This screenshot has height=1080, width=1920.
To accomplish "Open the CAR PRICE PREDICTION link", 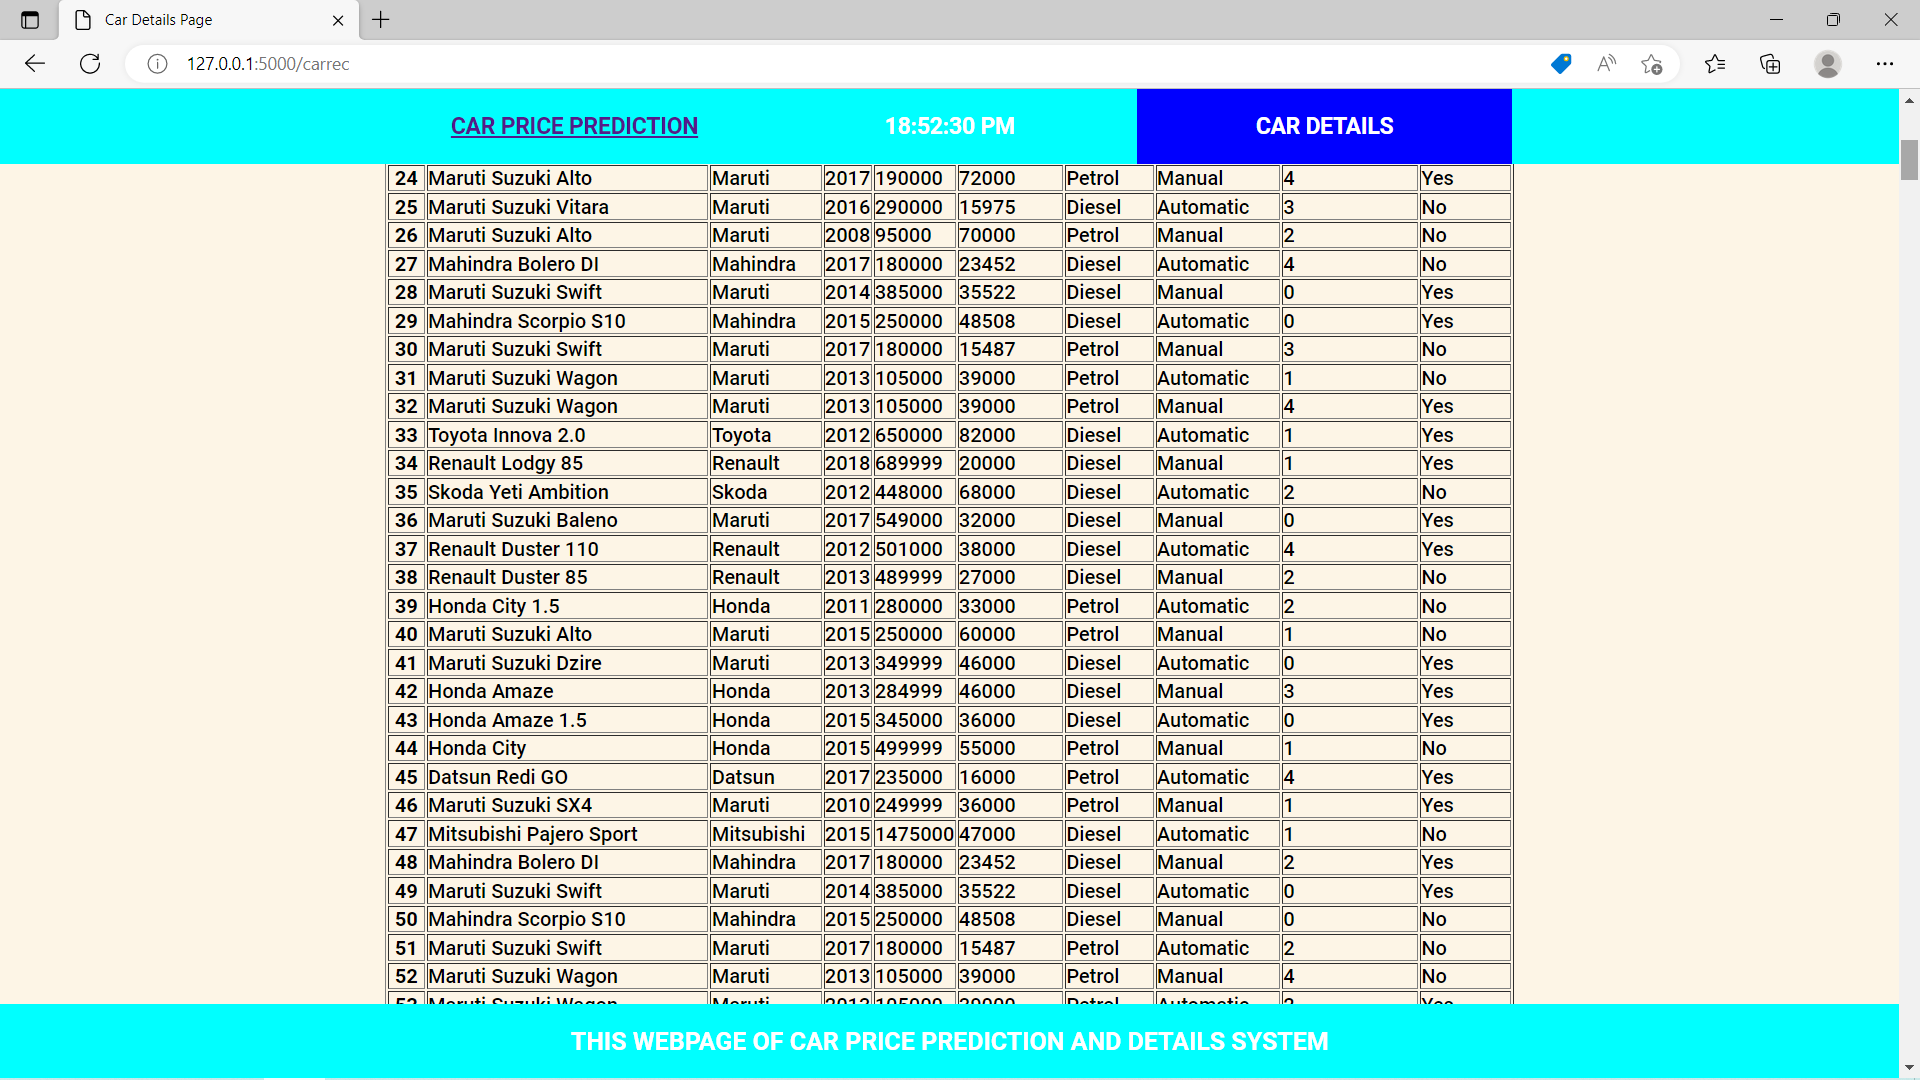I will [574, 126].
